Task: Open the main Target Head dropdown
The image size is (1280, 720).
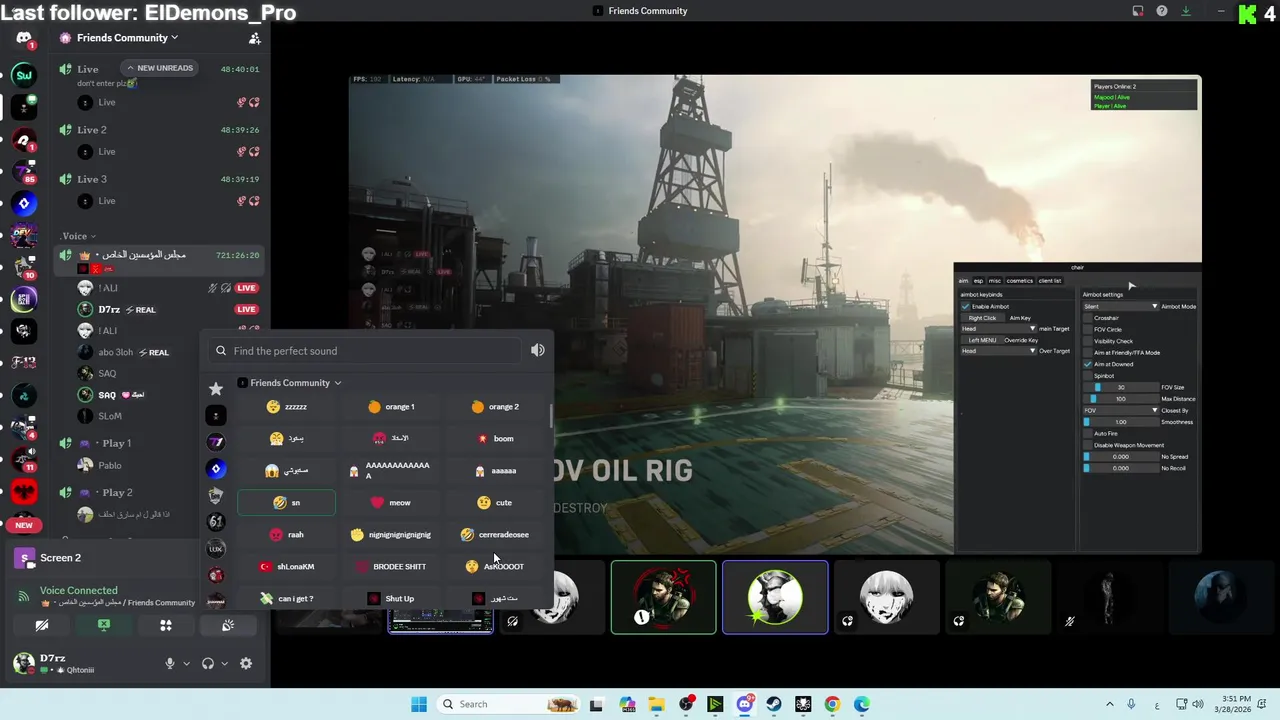Action: point(998,328)
